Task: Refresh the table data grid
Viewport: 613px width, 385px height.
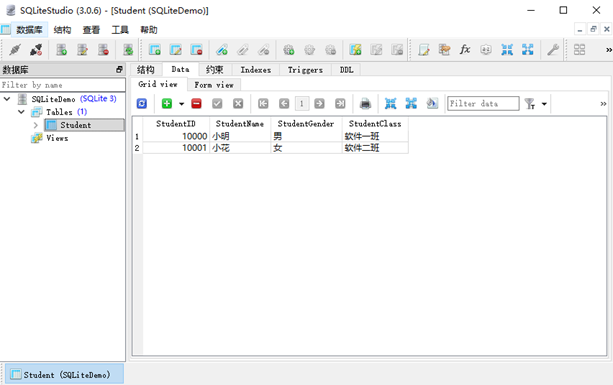Action: [142, 104]
